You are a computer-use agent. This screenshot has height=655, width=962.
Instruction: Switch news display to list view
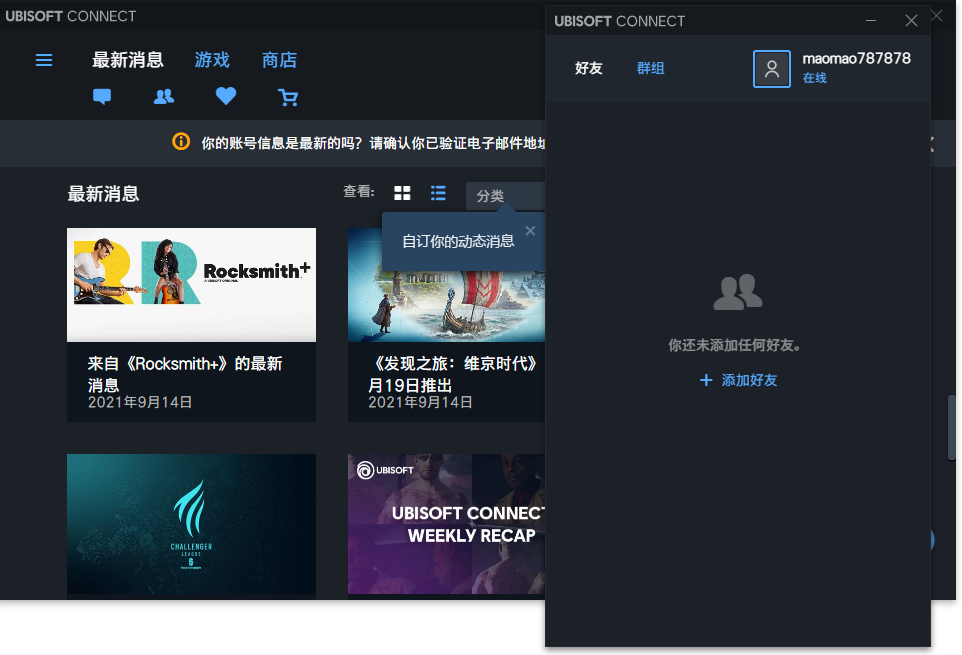coord(438,193)
